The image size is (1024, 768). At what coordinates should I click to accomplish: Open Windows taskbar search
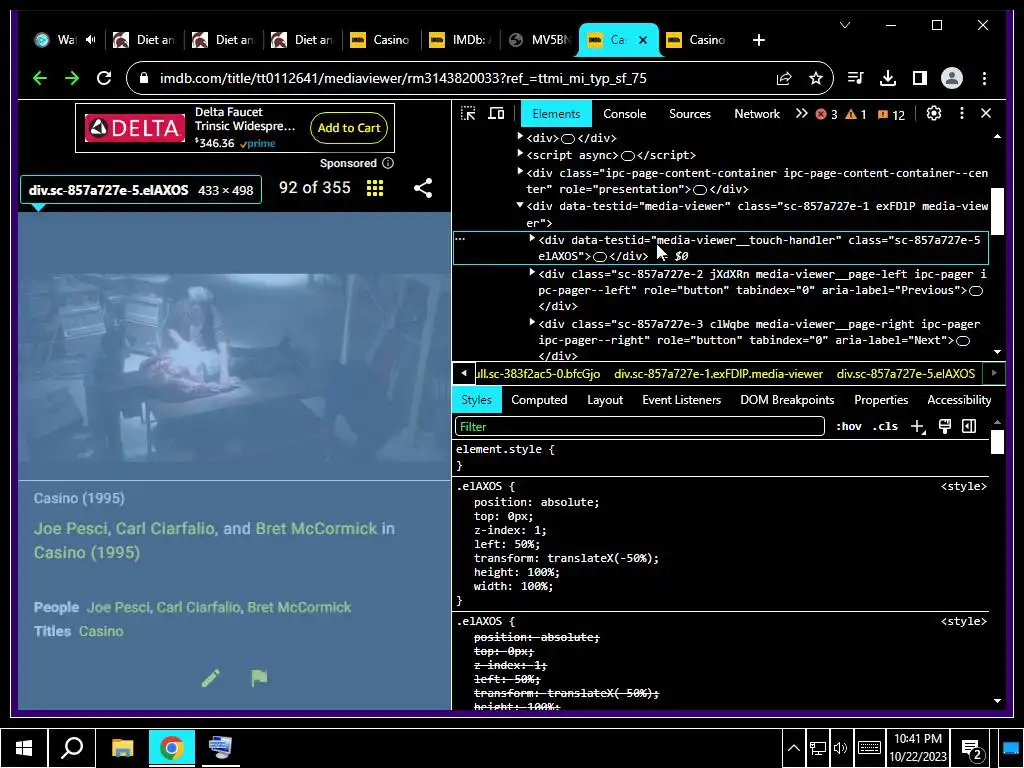(x=72, y=747)
